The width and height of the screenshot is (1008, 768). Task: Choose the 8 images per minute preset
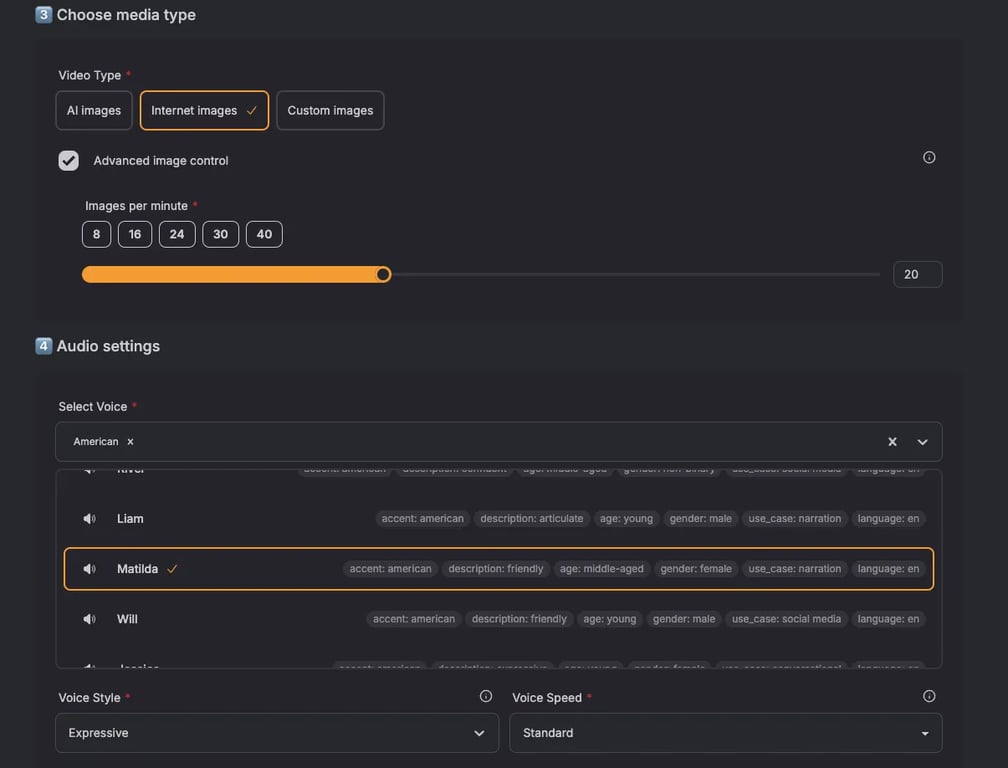click(x=96, y=234)
